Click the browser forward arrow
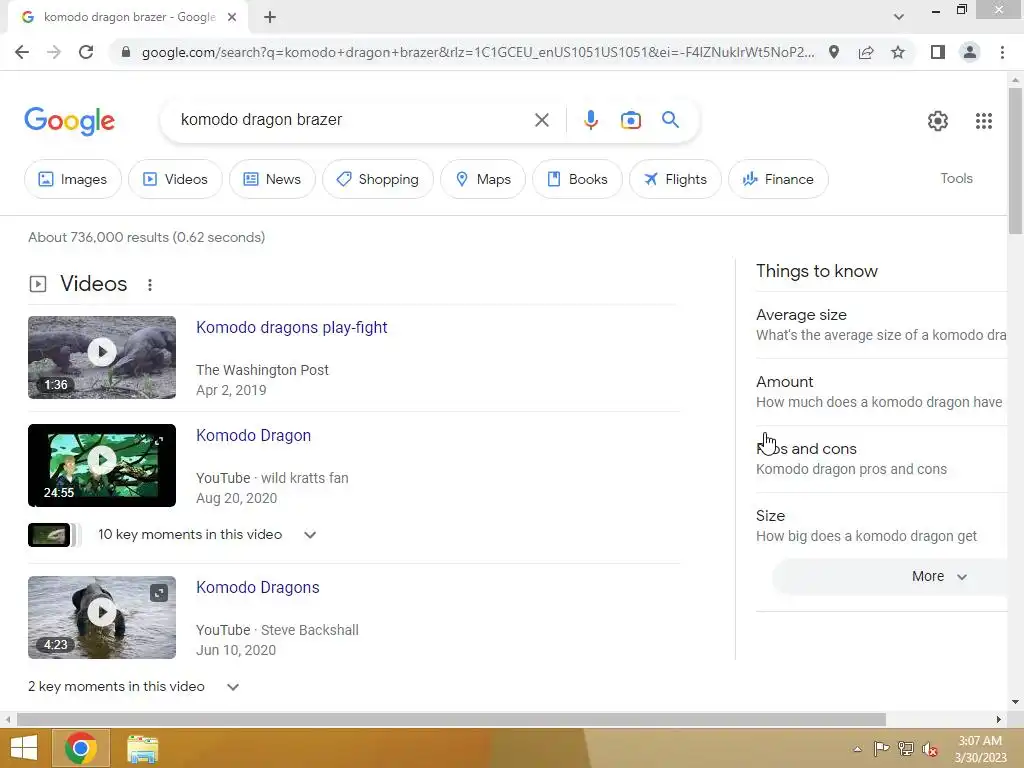 coord(54,52)
